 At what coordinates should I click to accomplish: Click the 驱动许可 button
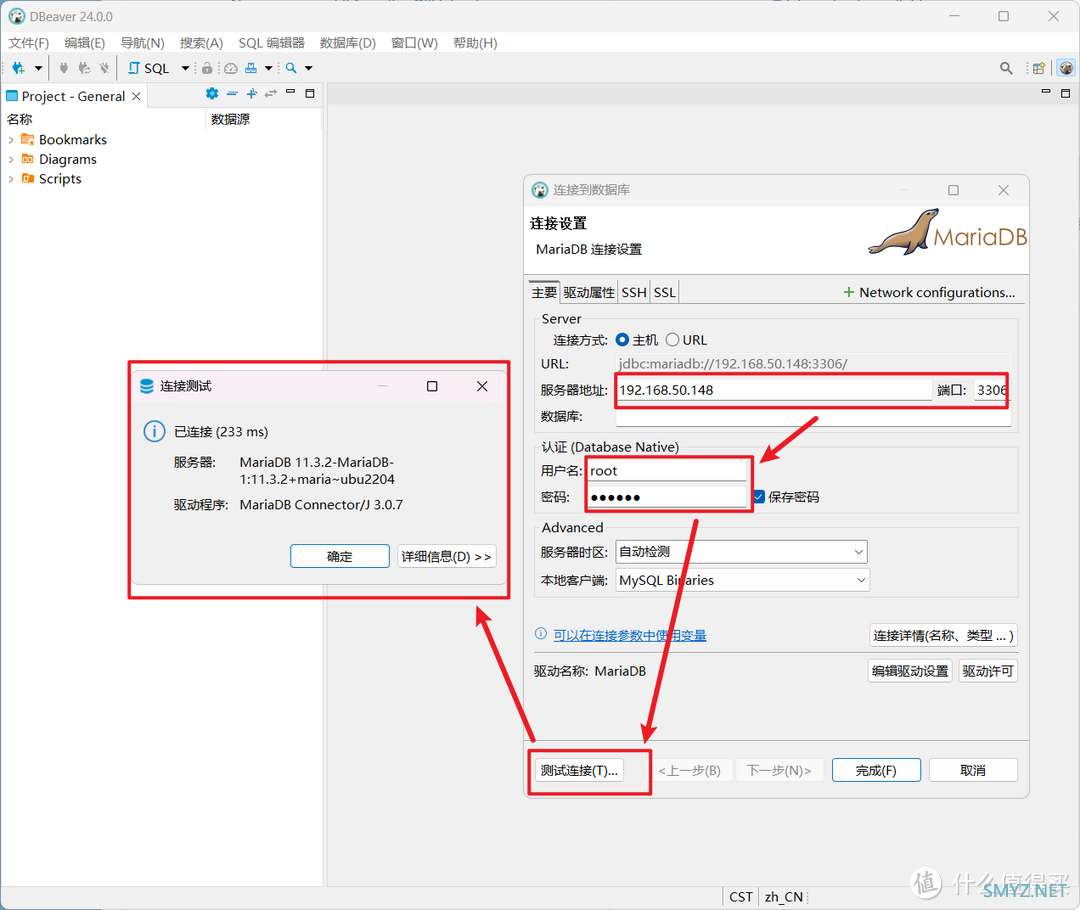[x=987, y=671]
